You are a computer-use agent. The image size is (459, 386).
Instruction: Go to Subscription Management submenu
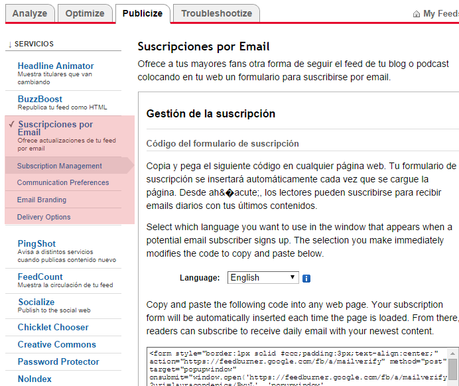(x=60, y=166)
